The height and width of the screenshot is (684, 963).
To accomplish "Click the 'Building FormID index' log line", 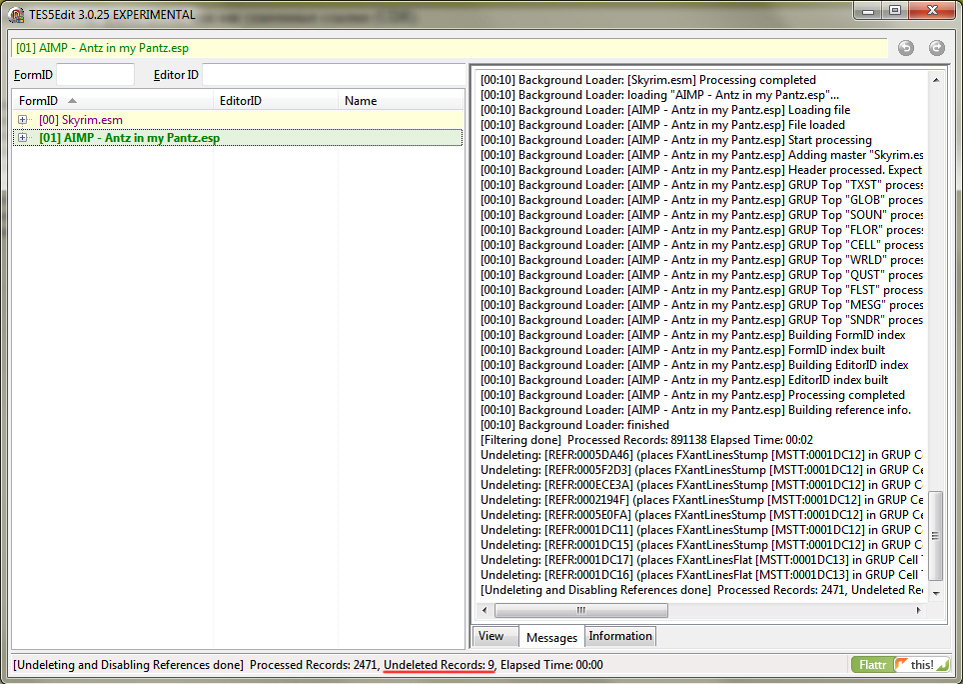I will point(693,335).
